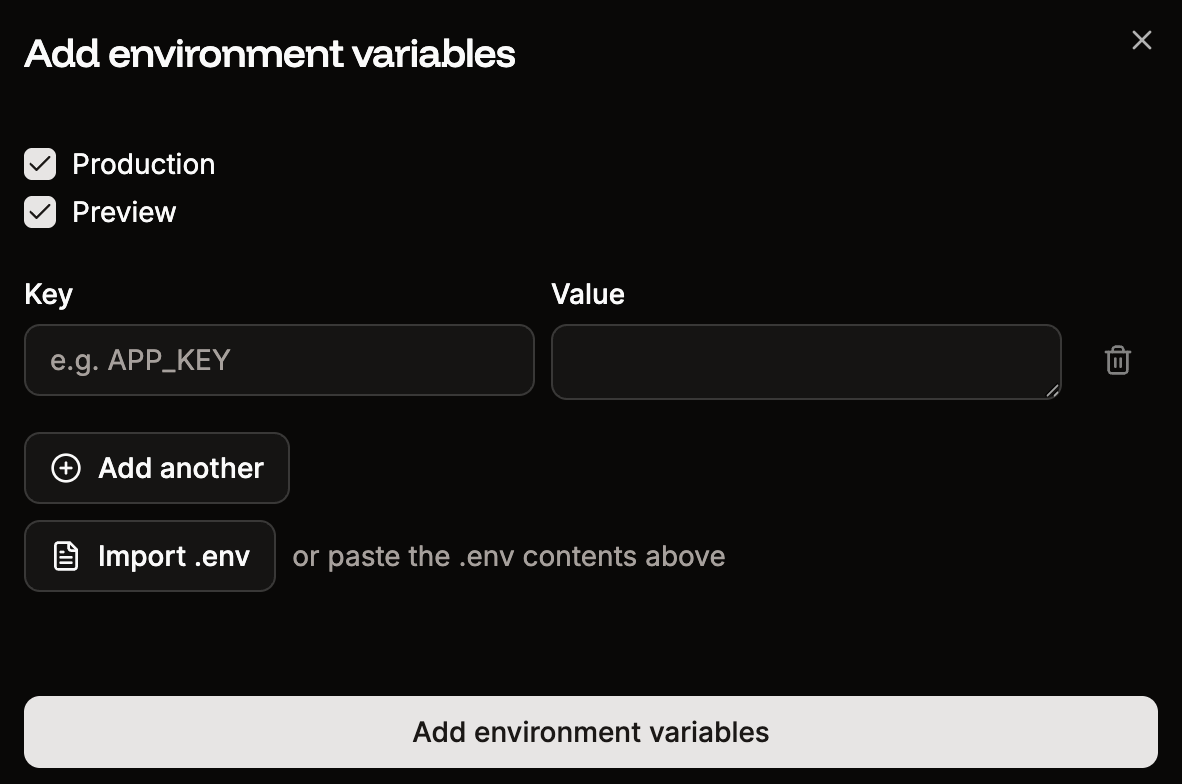Viewport: 1182px width, 784px height.
Task: Click the Preview label to toggle it
Action: (123, 212)
